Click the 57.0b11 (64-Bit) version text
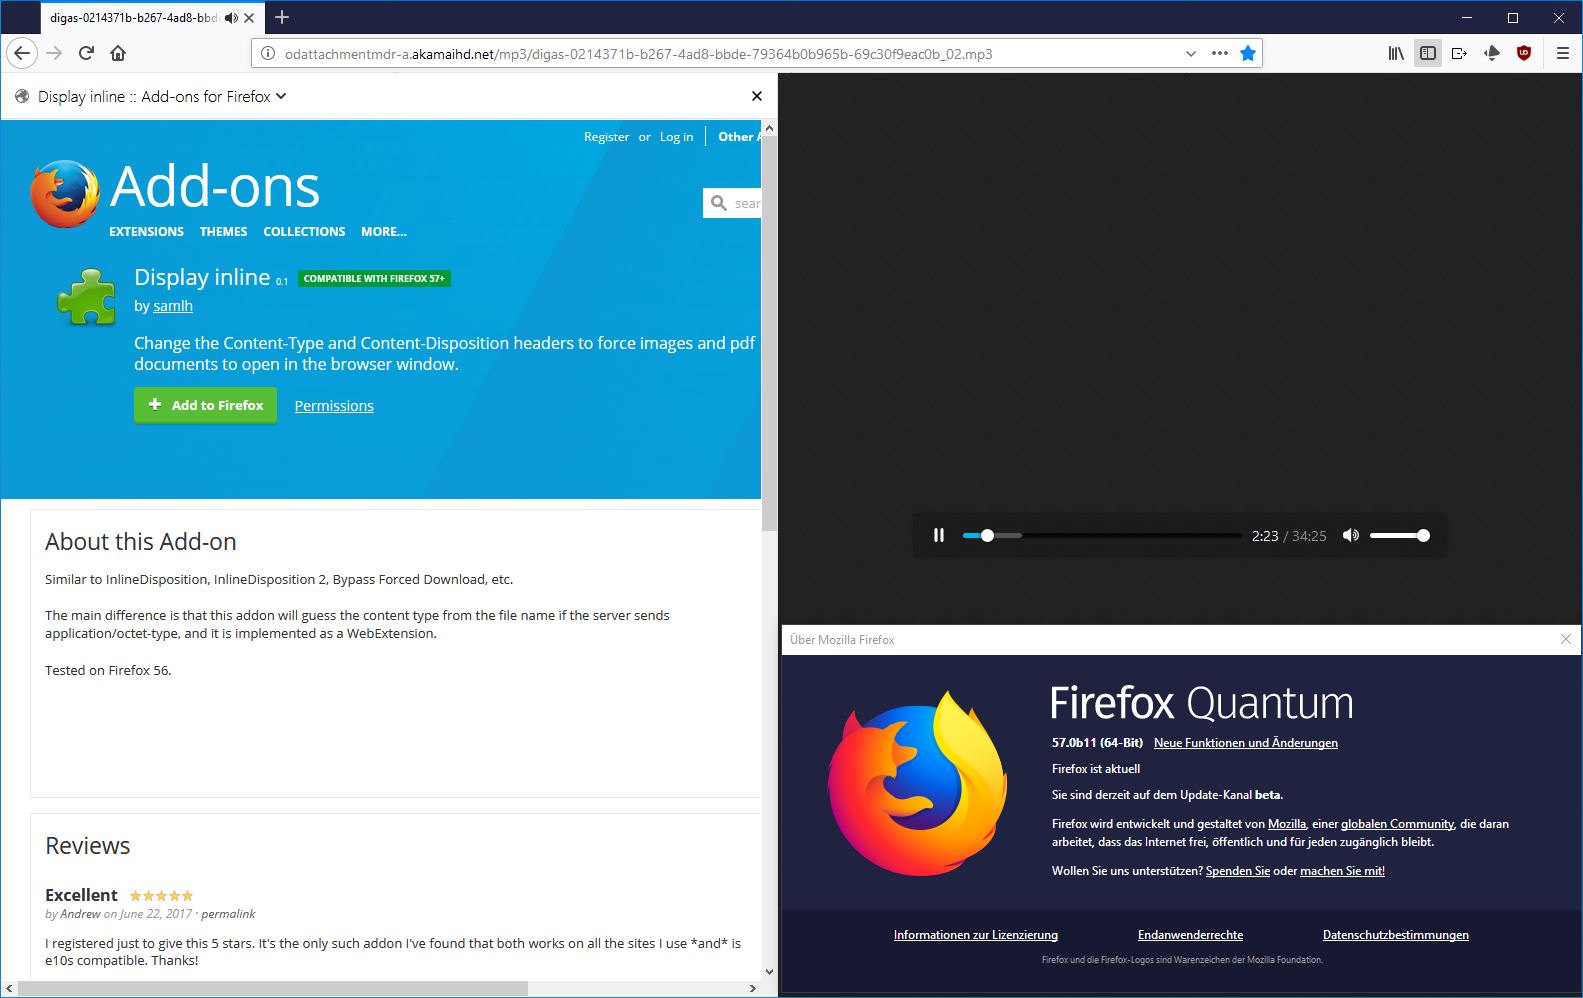 [1097, 743]
